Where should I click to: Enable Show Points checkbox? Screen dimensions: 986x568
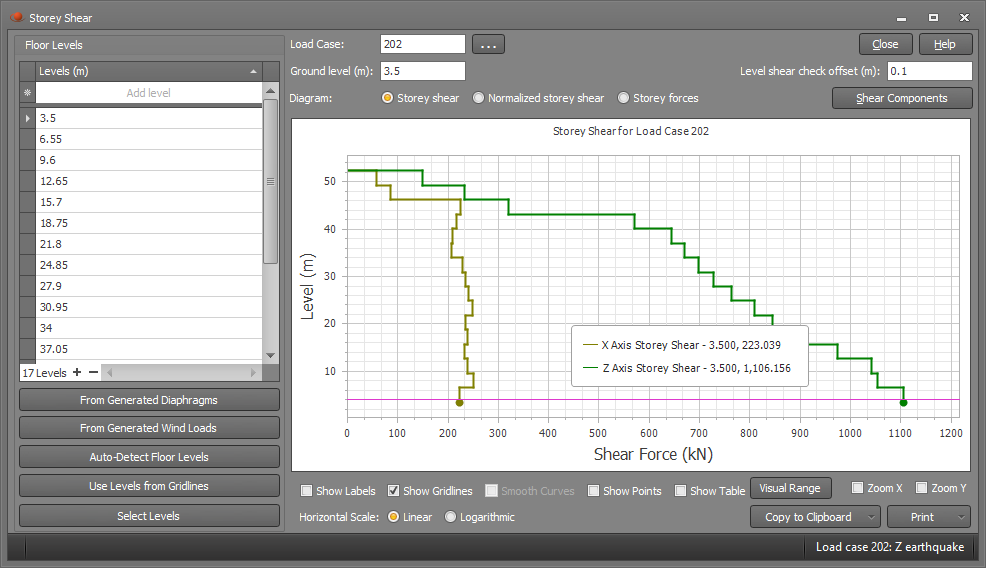tap(594, 491)
